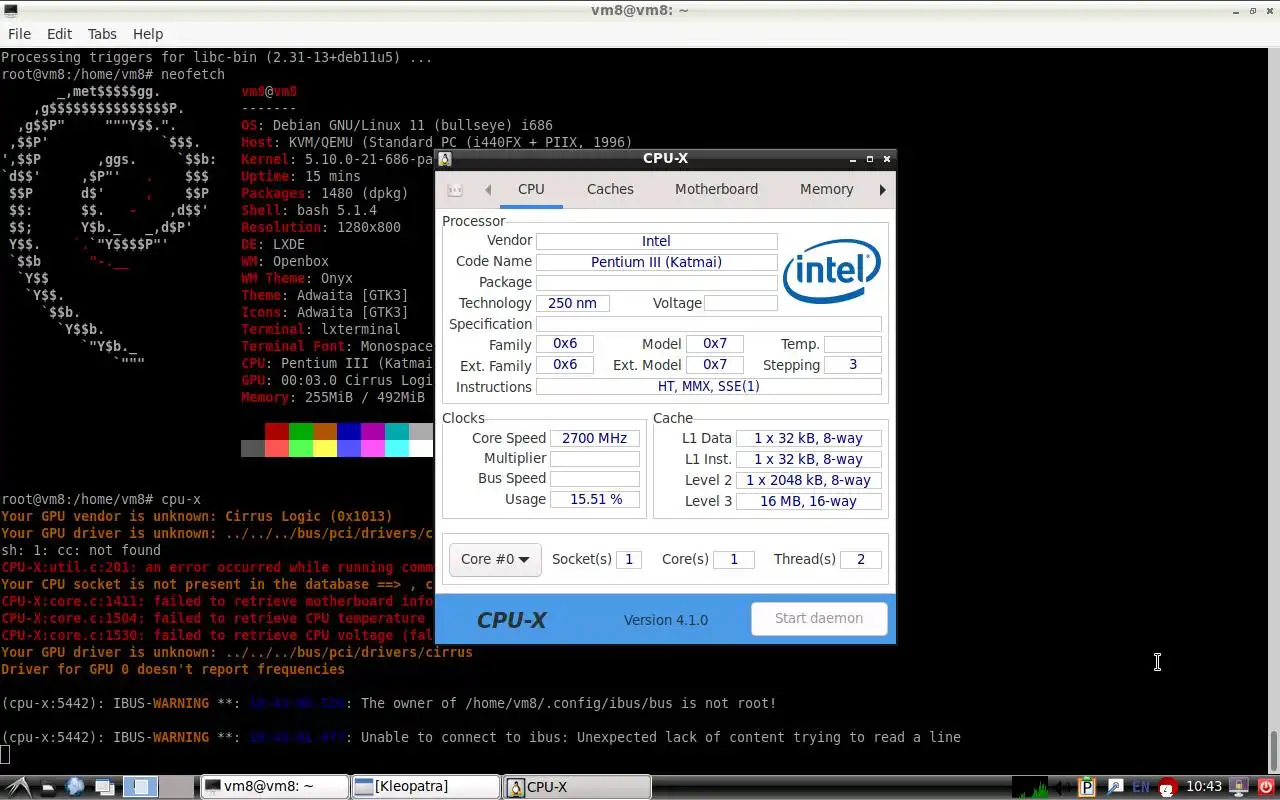
Task: Click the Ext. Family value 0x6
Action: (x=565, y=365)
